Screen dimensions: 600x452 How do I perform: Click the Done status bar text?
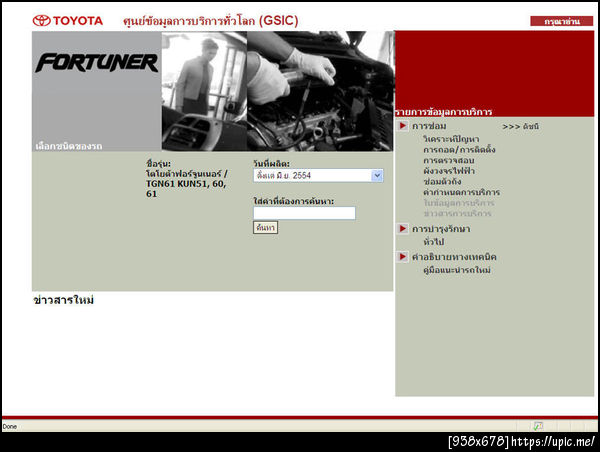[x=10, y=426]
